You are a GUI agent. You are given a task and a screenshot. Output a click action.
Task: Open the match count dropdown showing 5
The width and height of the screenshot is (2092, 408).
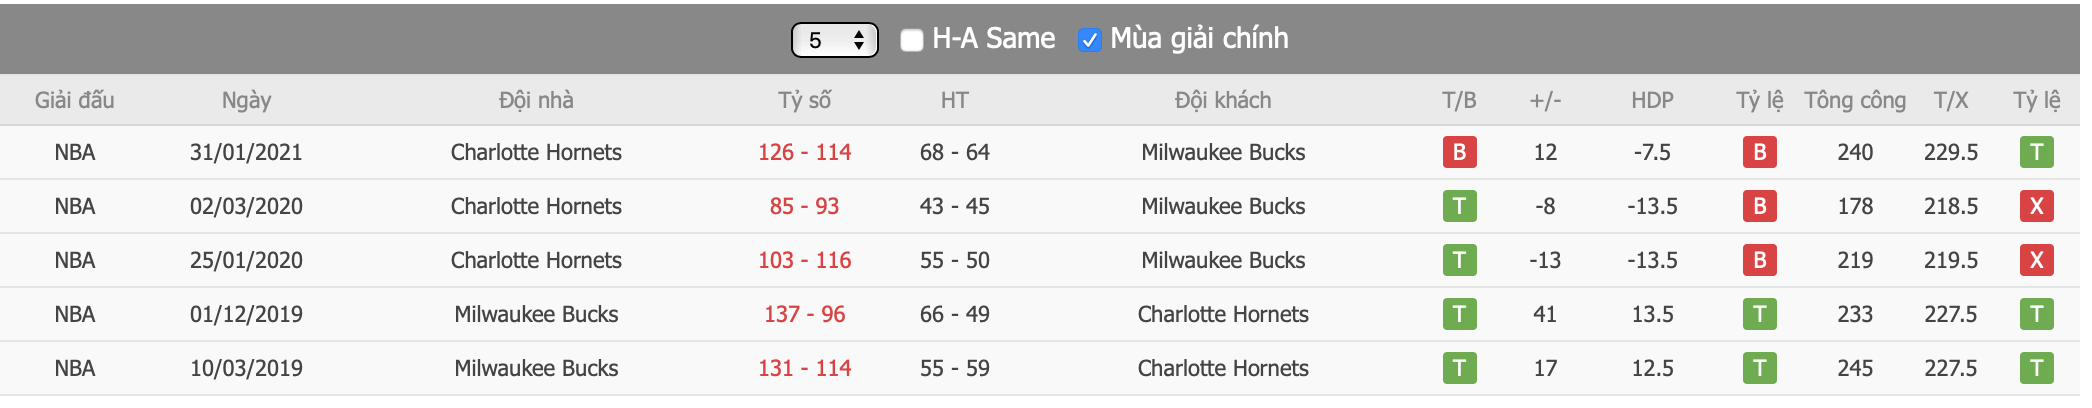click(x=834, y=40)
